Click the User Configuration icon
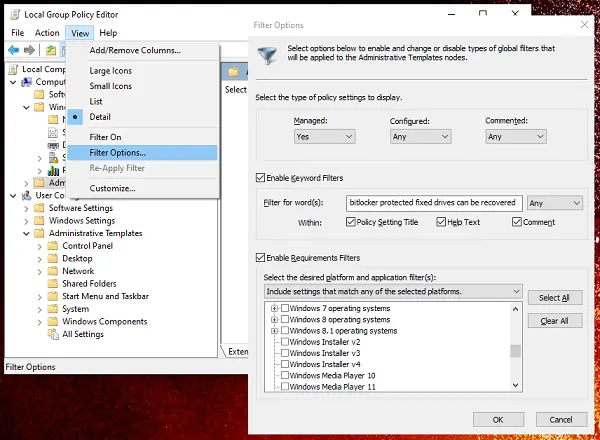 (26, 196)
